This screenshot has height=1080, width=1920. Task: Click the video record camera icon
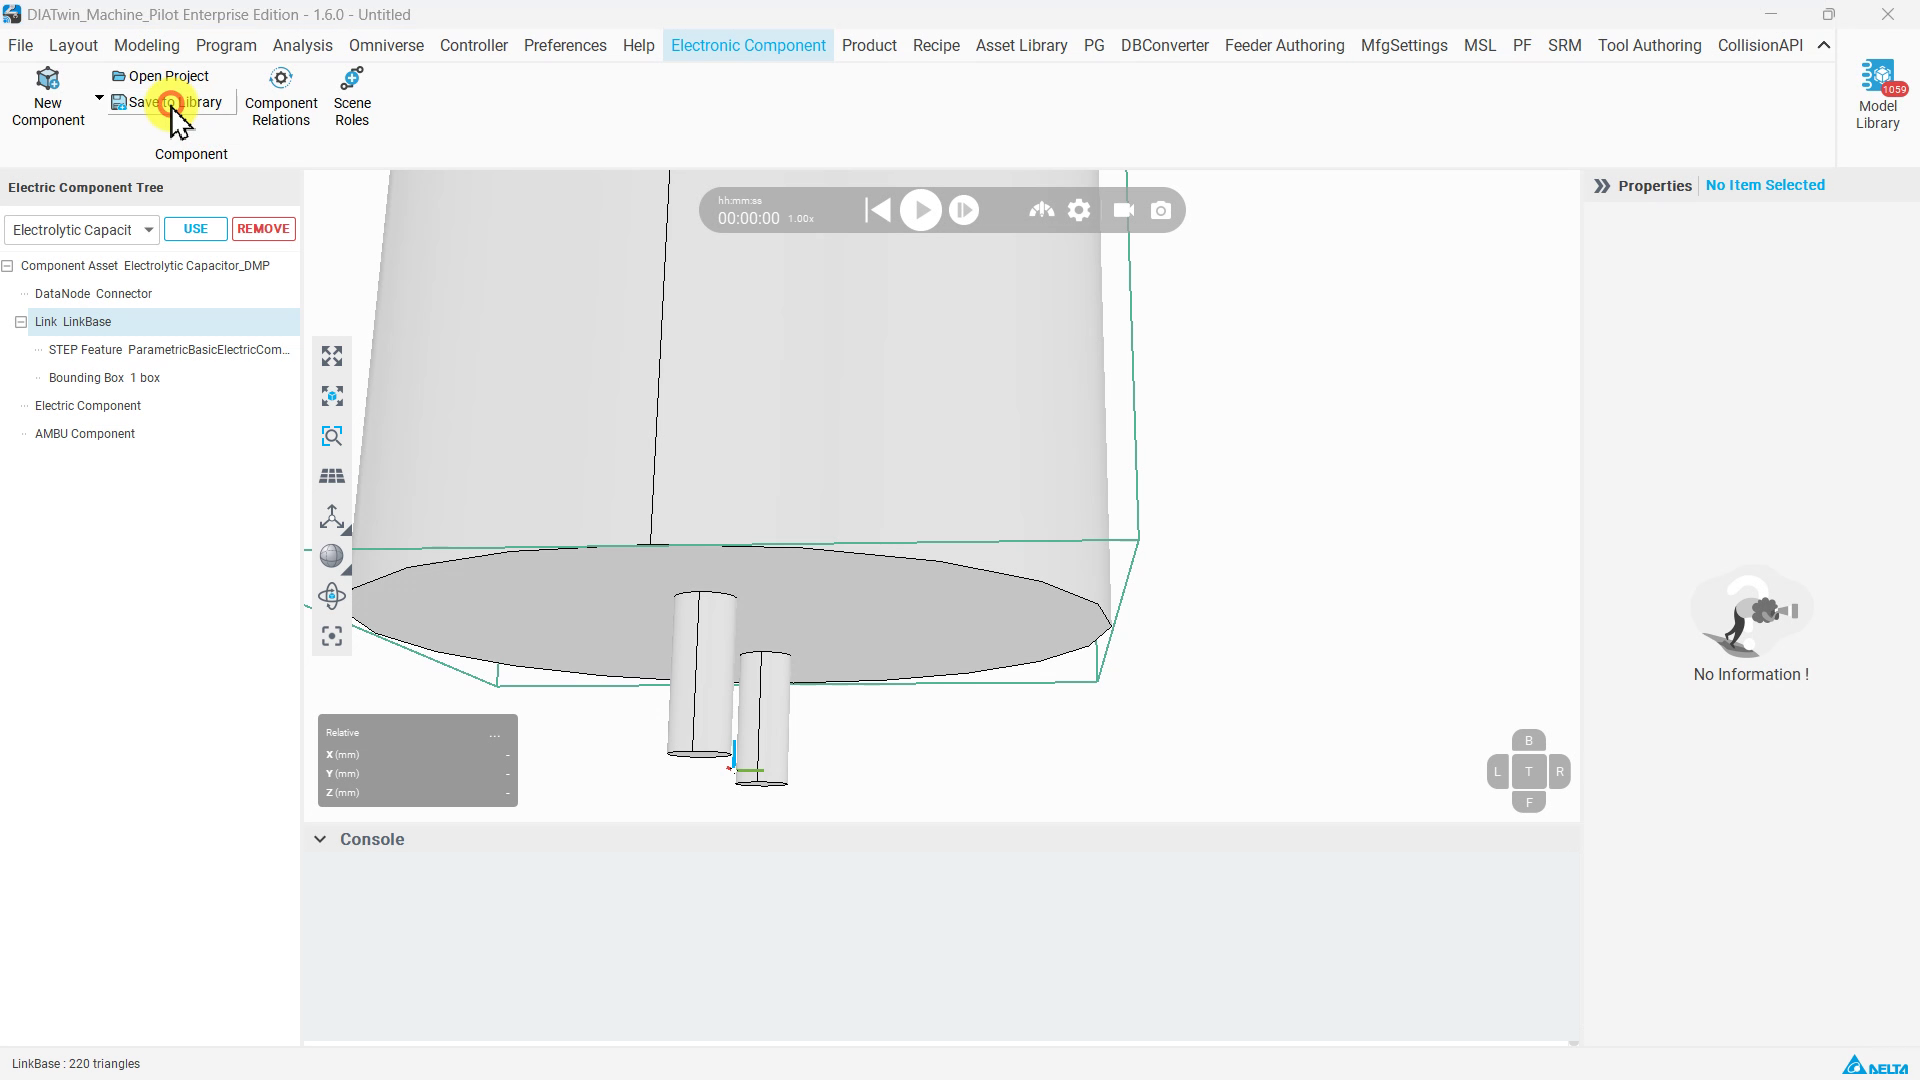pyautogui.click(x=1124, y=211)
